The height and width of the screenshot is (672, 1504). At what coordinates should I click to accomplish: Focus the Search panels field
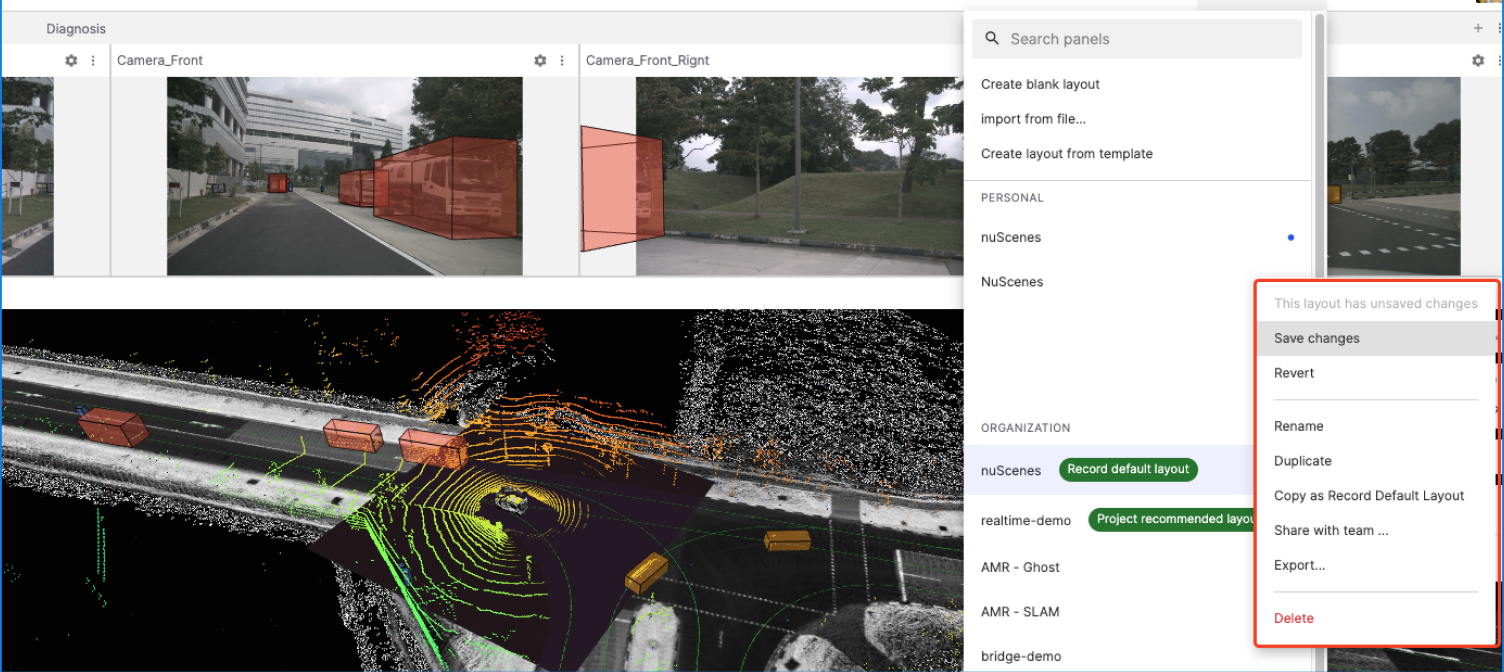(x=1137, y=39)
